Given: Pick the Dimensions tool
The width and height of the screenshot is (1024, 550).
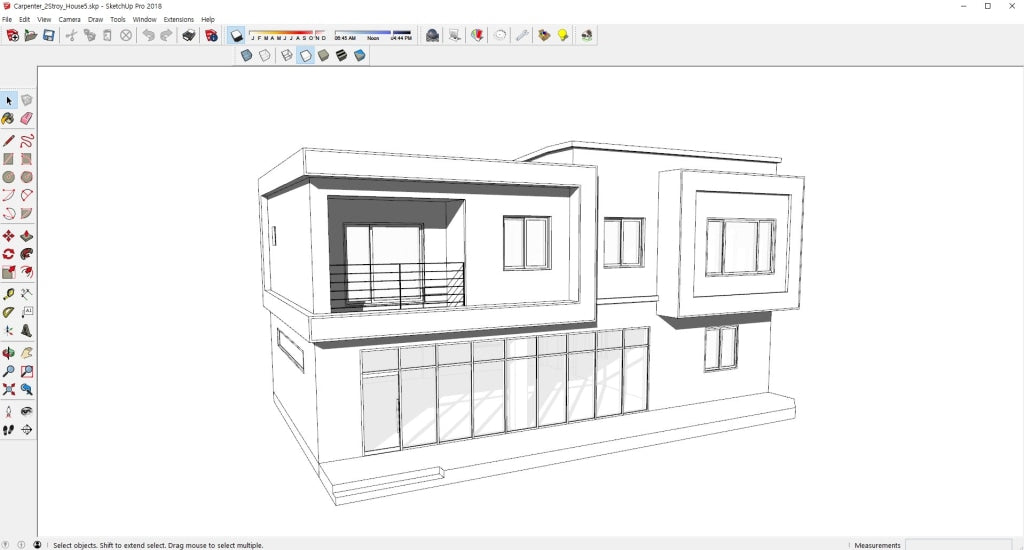Looking at the screenshot, I should (x=27, y=295).
